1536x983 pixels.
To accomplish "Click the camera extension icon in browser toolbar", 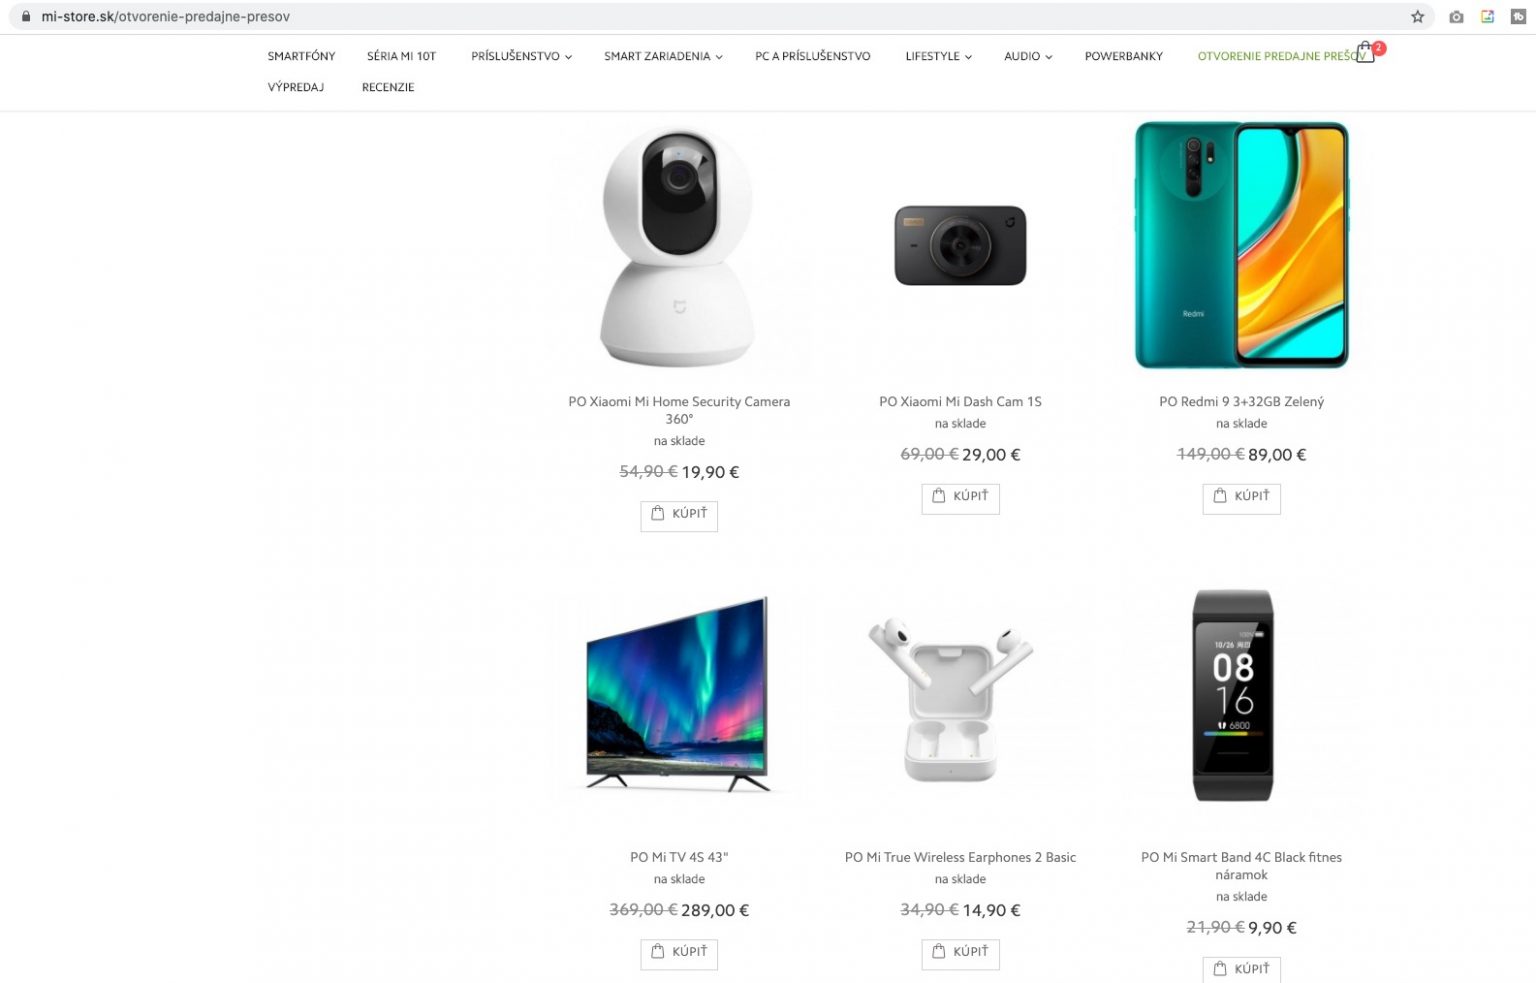I will (x=1456, y=17).
